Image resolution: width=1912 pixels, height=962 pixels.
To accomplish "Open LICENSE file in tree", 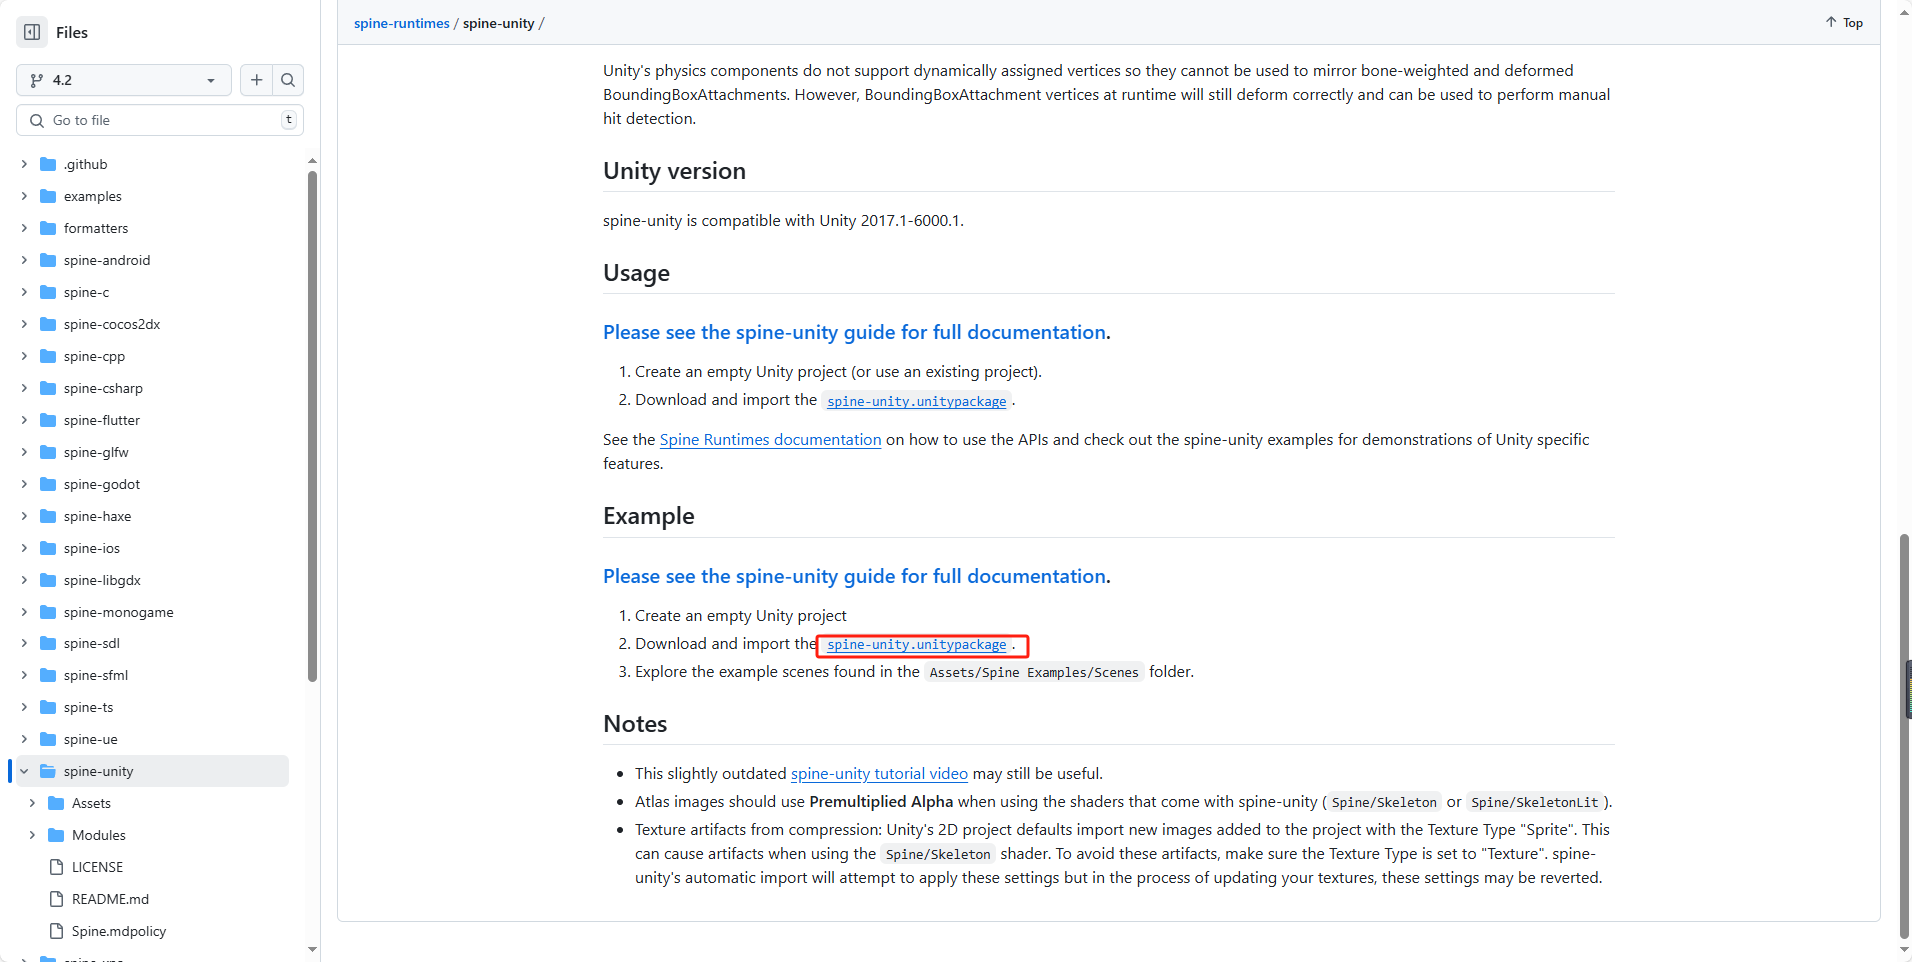I will click(152, 867).
